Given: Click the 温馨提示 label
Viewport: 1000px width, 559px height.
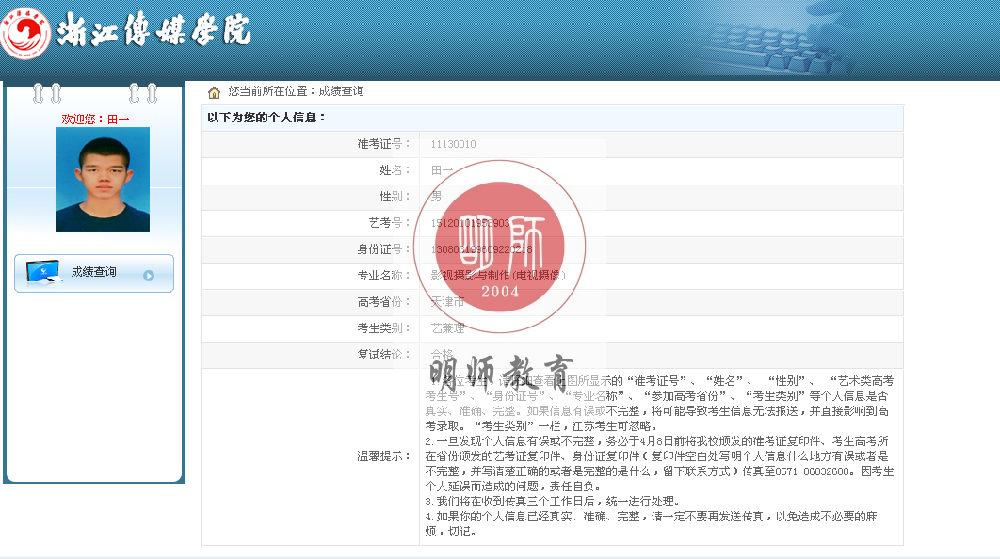Looking at the screenshot, I should click(x=383, y=456).
